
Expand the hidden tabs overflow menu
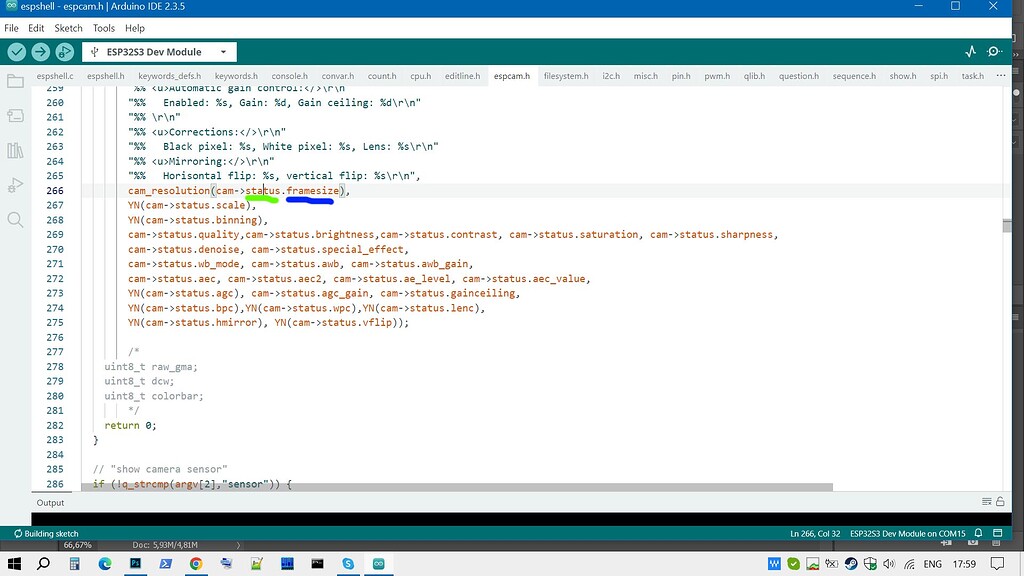(x=1001, y=75)
